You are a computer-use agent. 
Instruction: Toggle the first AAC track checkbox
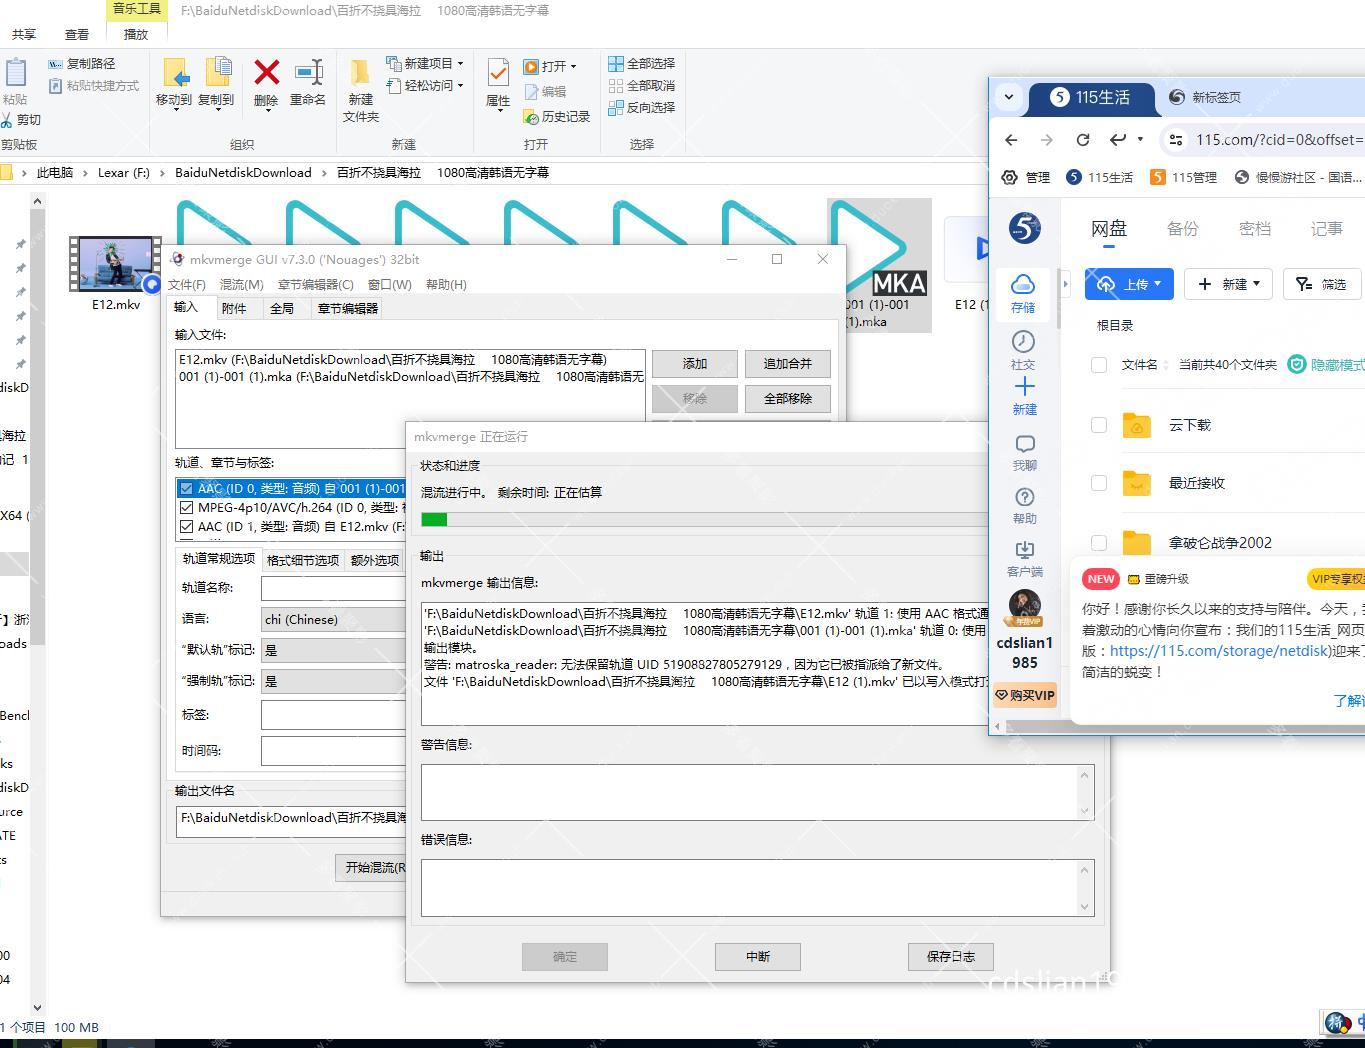point(187,489)
